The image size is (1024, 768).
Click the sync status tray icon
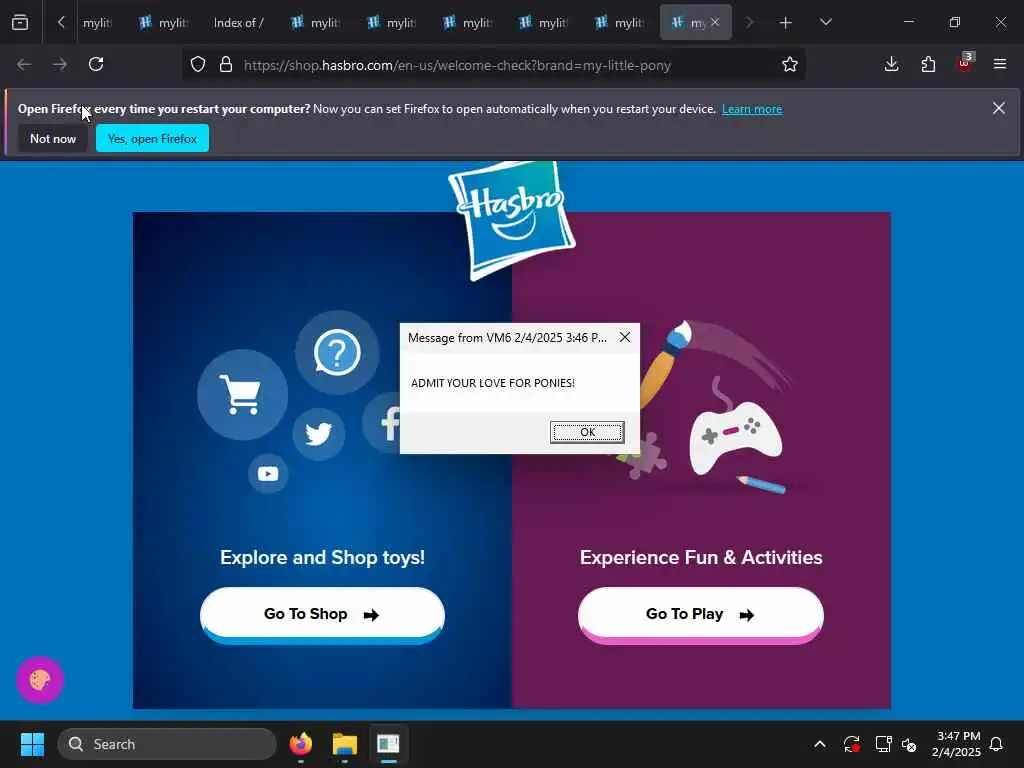point(852,744)
